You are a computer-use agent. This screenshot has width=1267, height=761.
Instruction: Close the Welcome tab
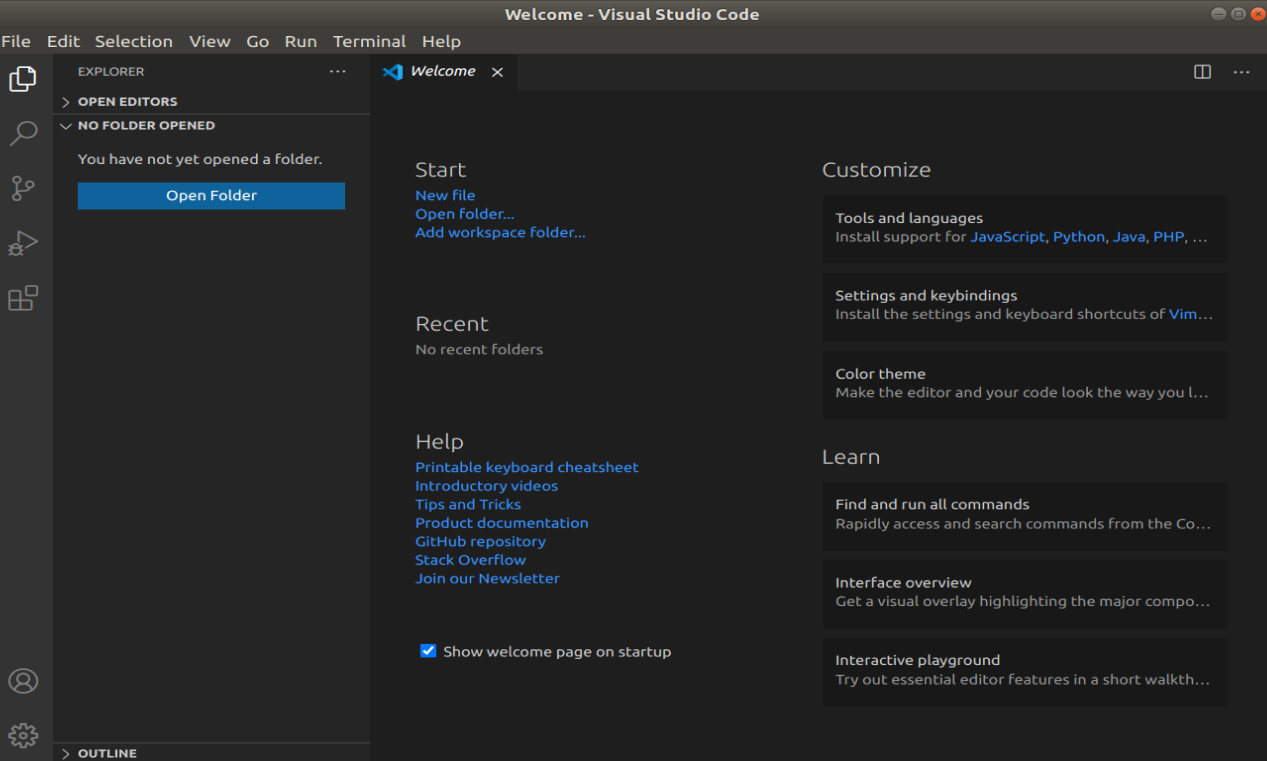tap(497, 71)
